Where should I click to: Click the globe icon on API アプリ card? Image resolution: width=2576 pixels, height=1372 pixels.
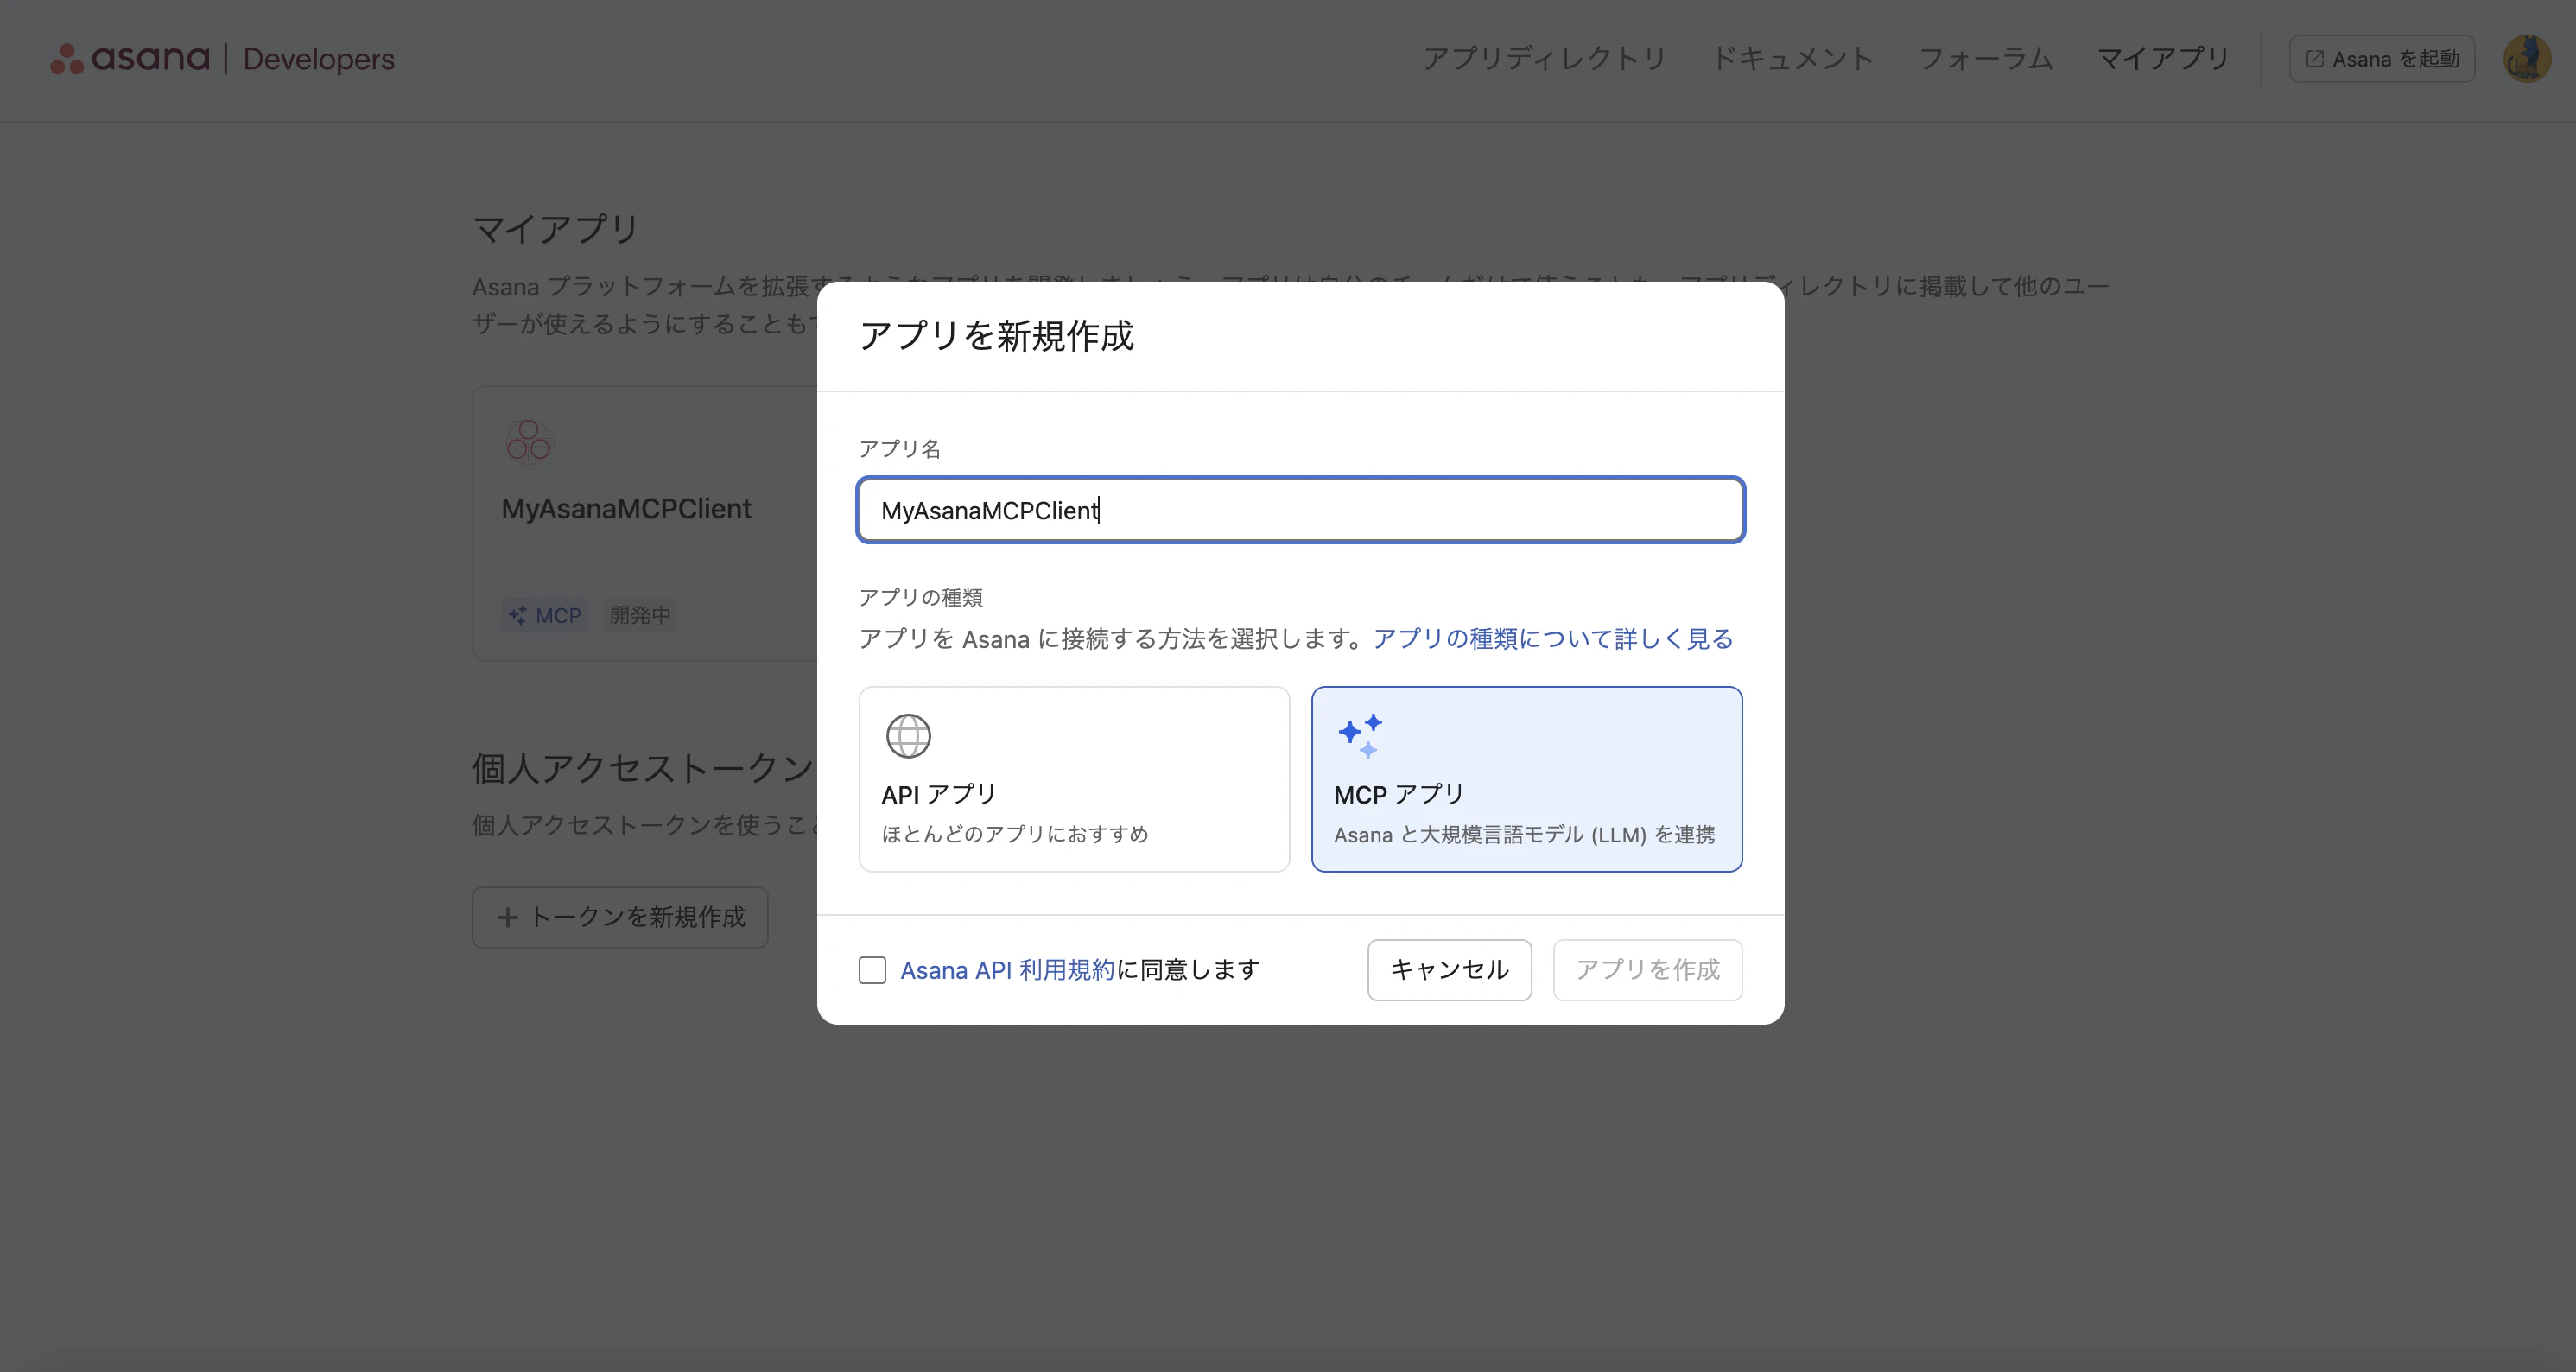pos(908,736)
